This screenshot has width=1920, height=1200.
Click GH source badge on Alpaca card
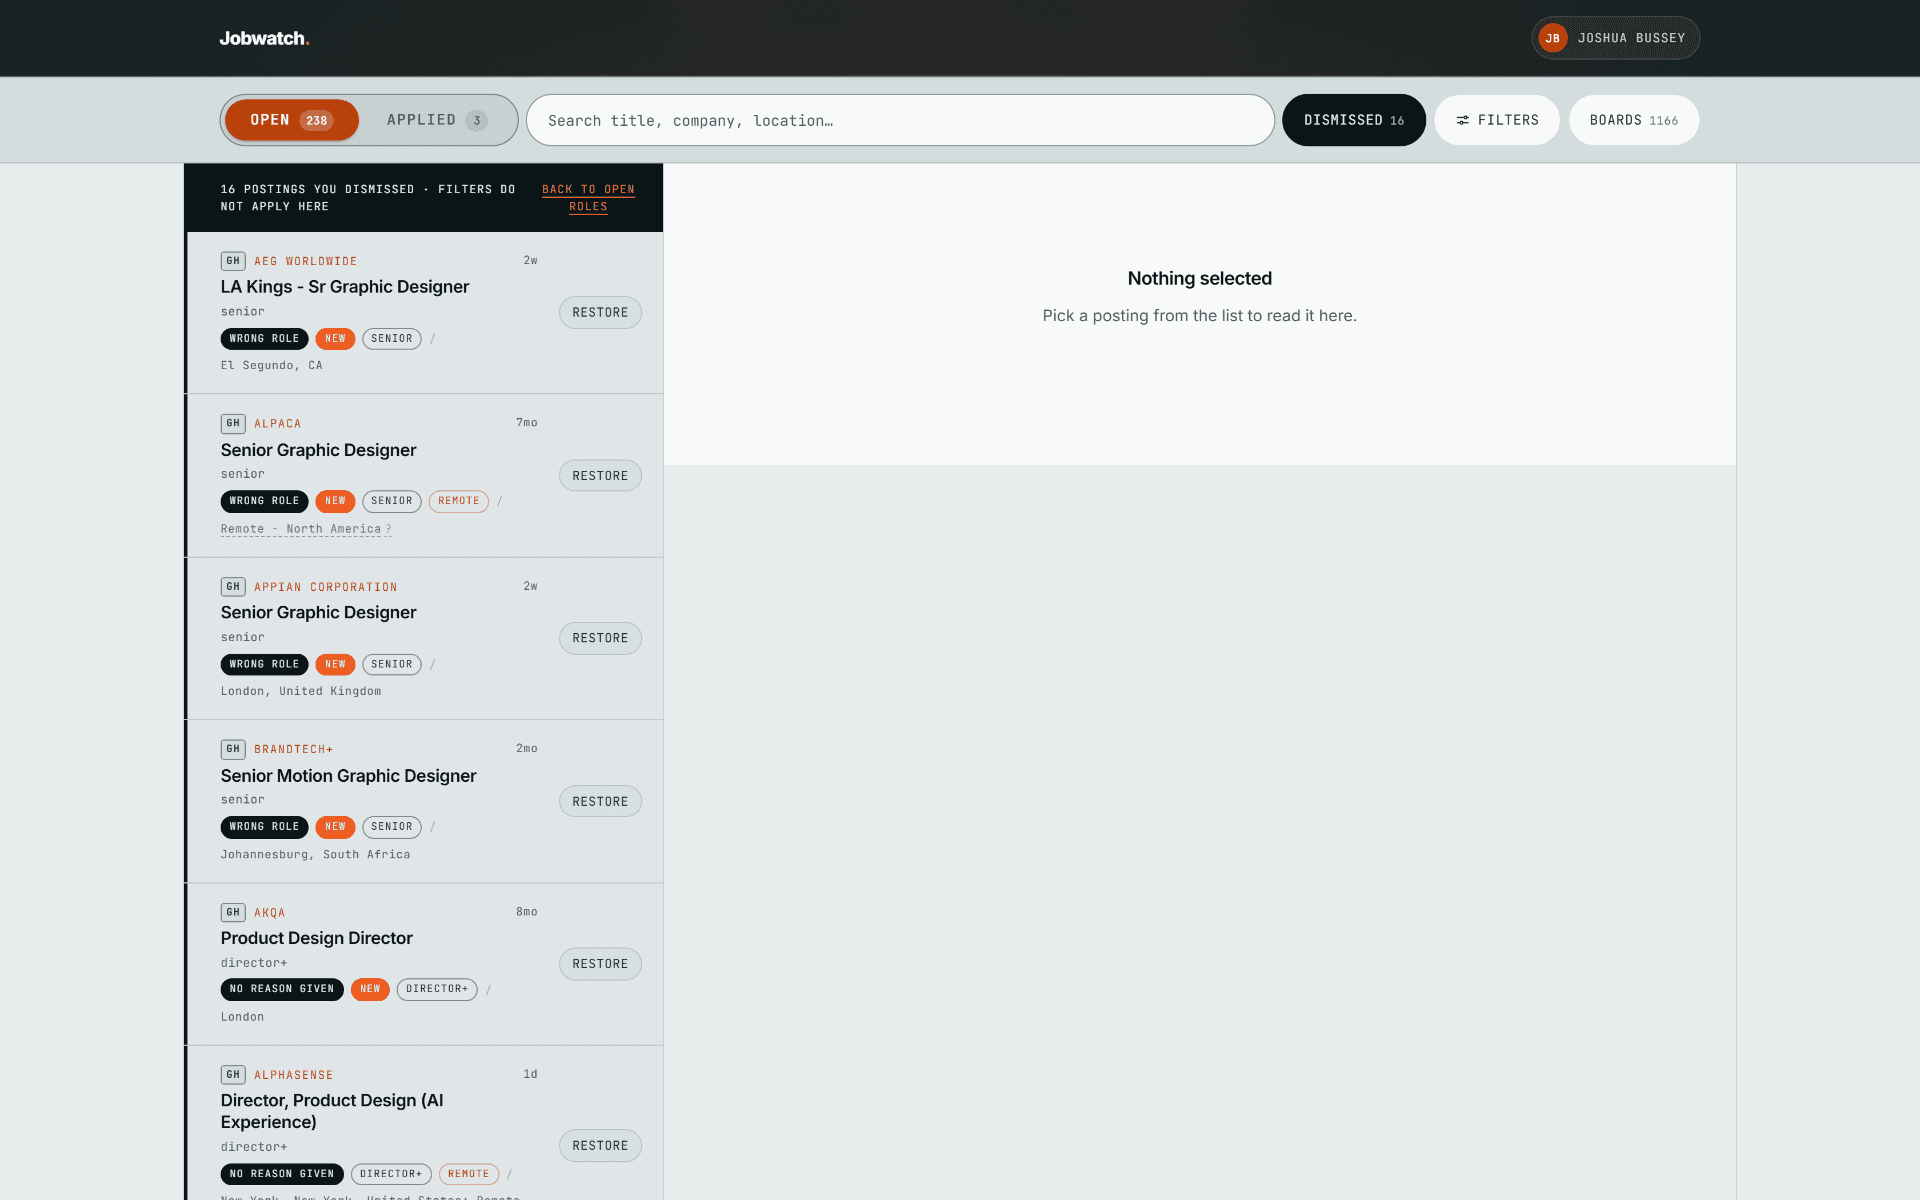[x=233, y=424]
